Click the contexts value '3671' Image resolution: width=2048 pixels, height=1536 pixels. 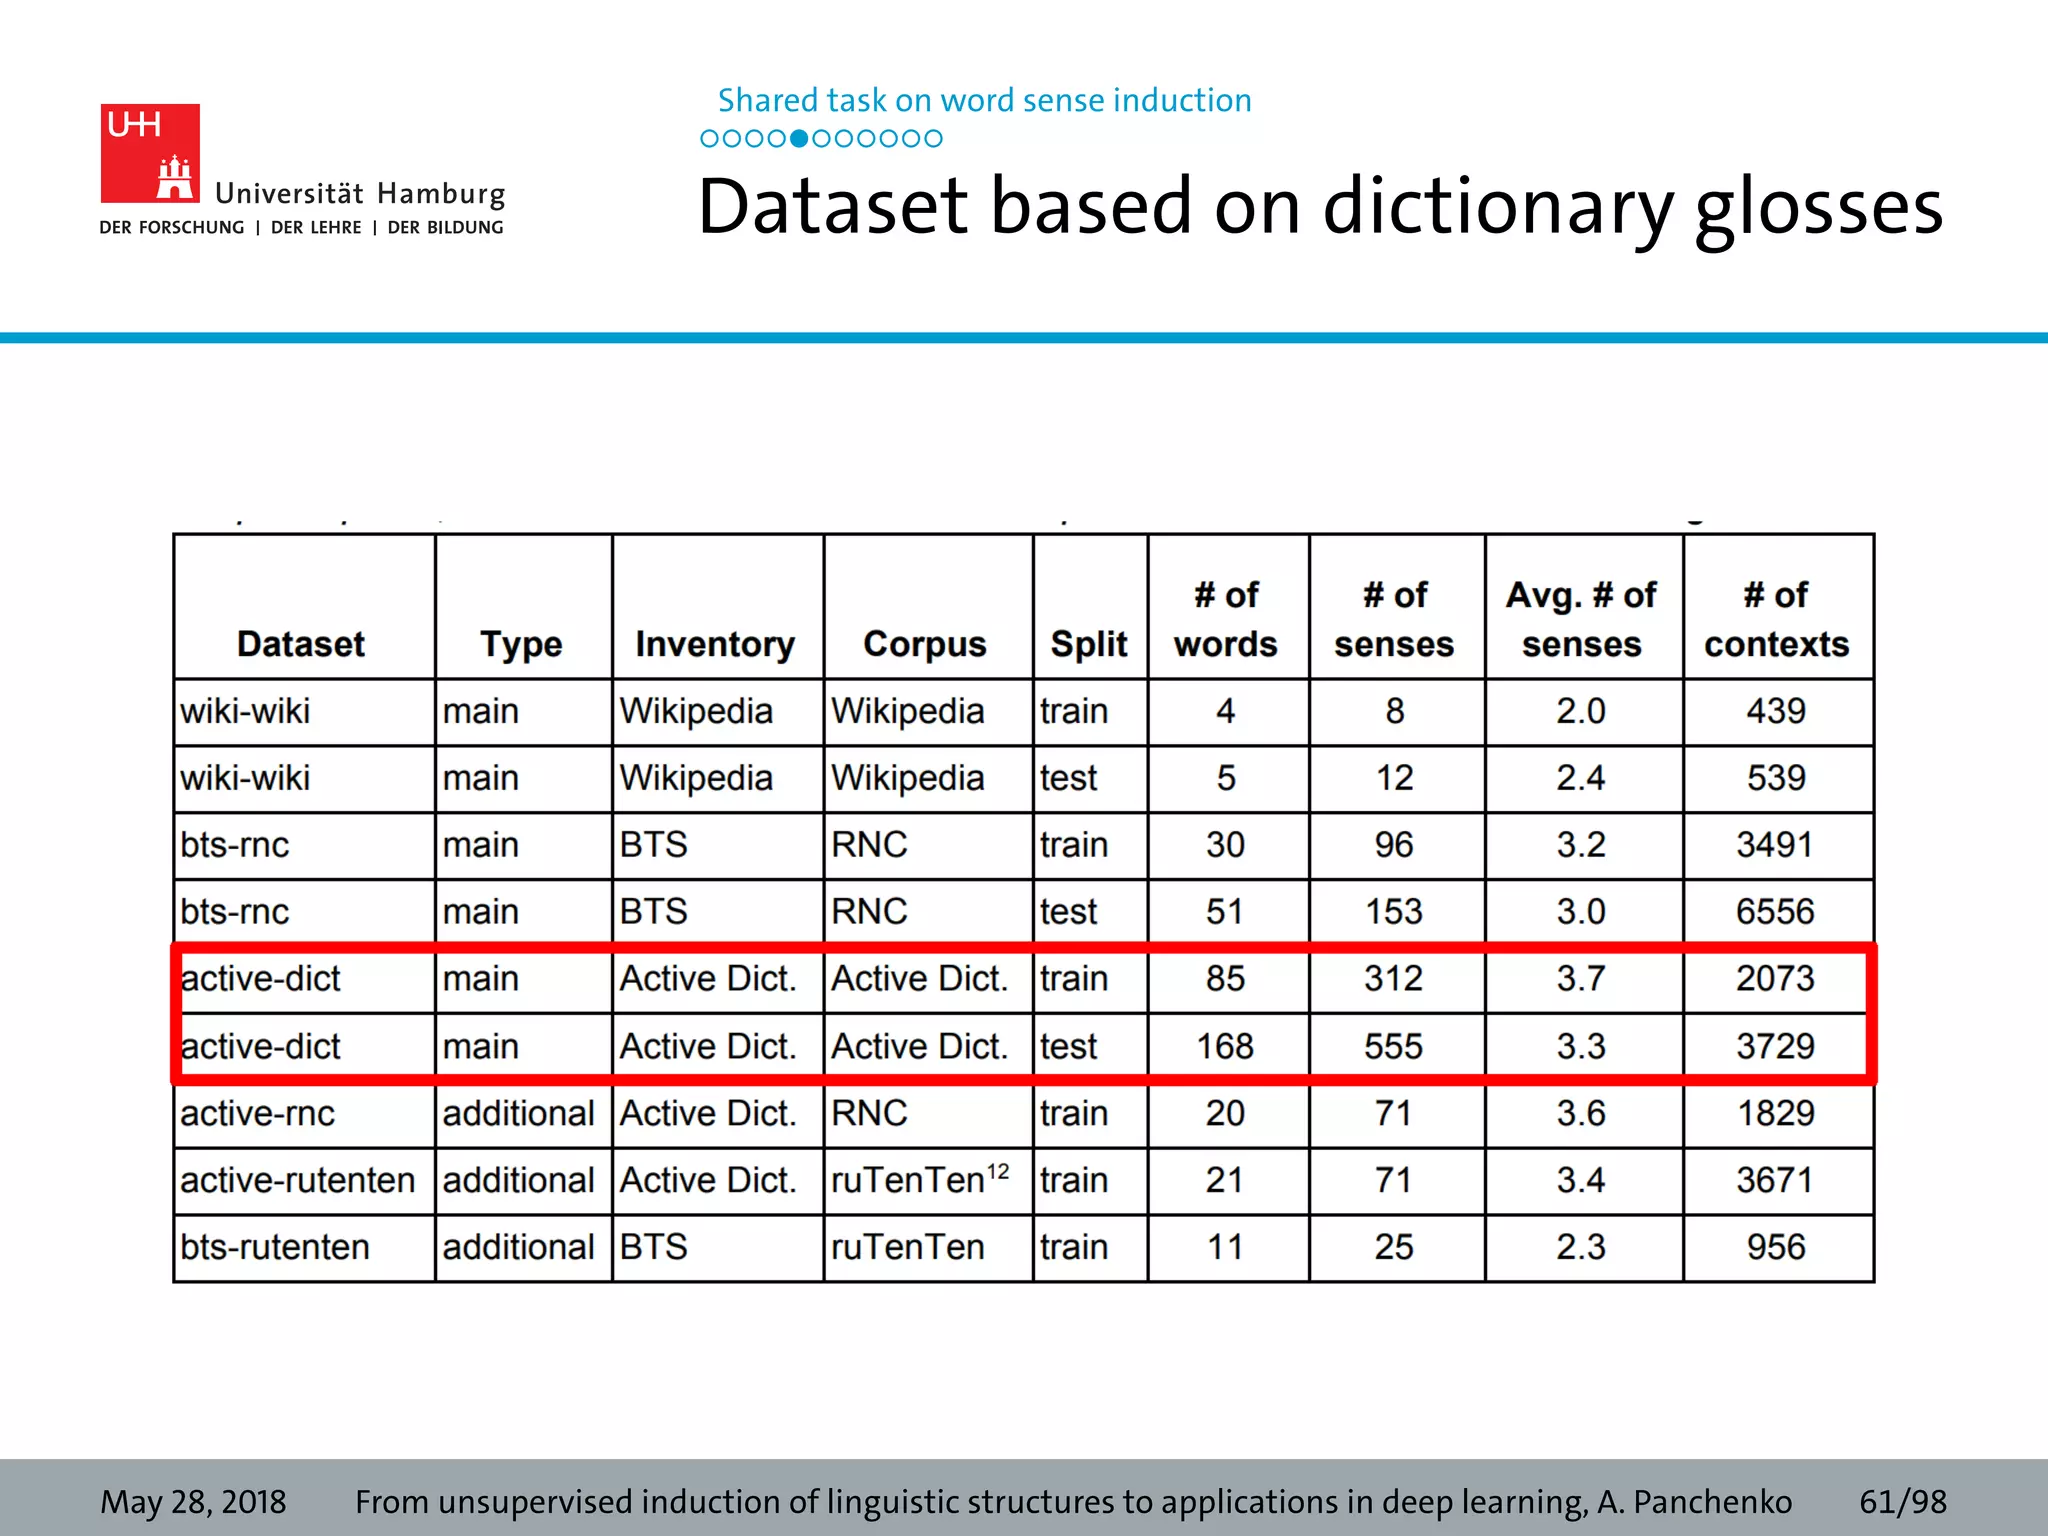[x=1775, y=1180]
